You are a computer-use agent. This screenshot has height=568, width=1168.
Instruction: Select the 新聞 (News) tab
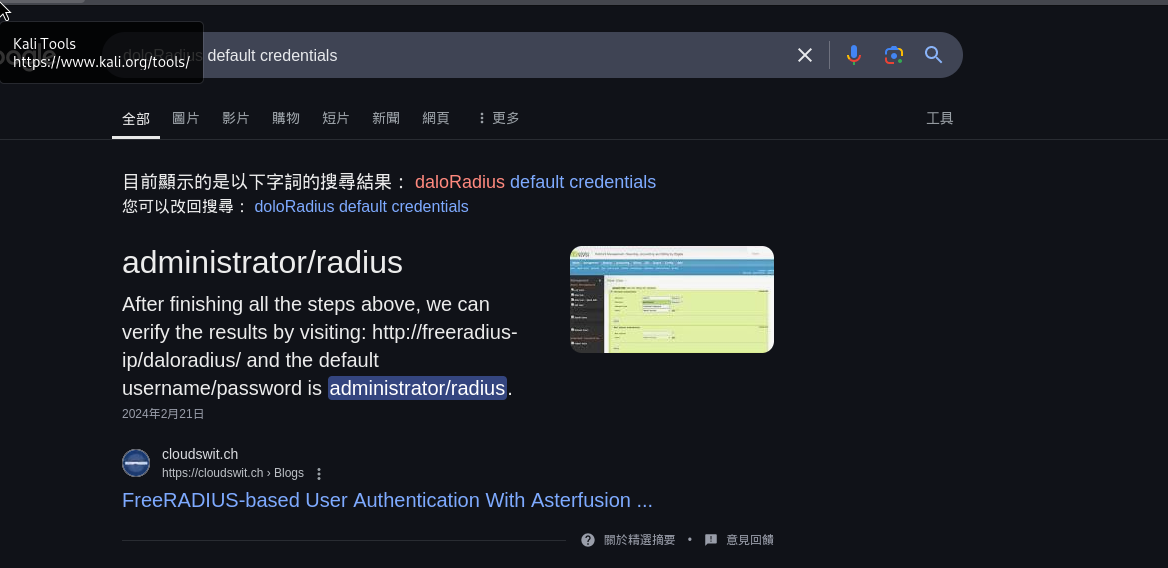(385, 118)
